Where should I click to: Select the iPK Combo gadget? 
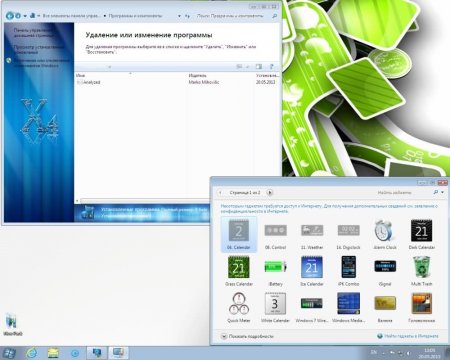point(348,271)
